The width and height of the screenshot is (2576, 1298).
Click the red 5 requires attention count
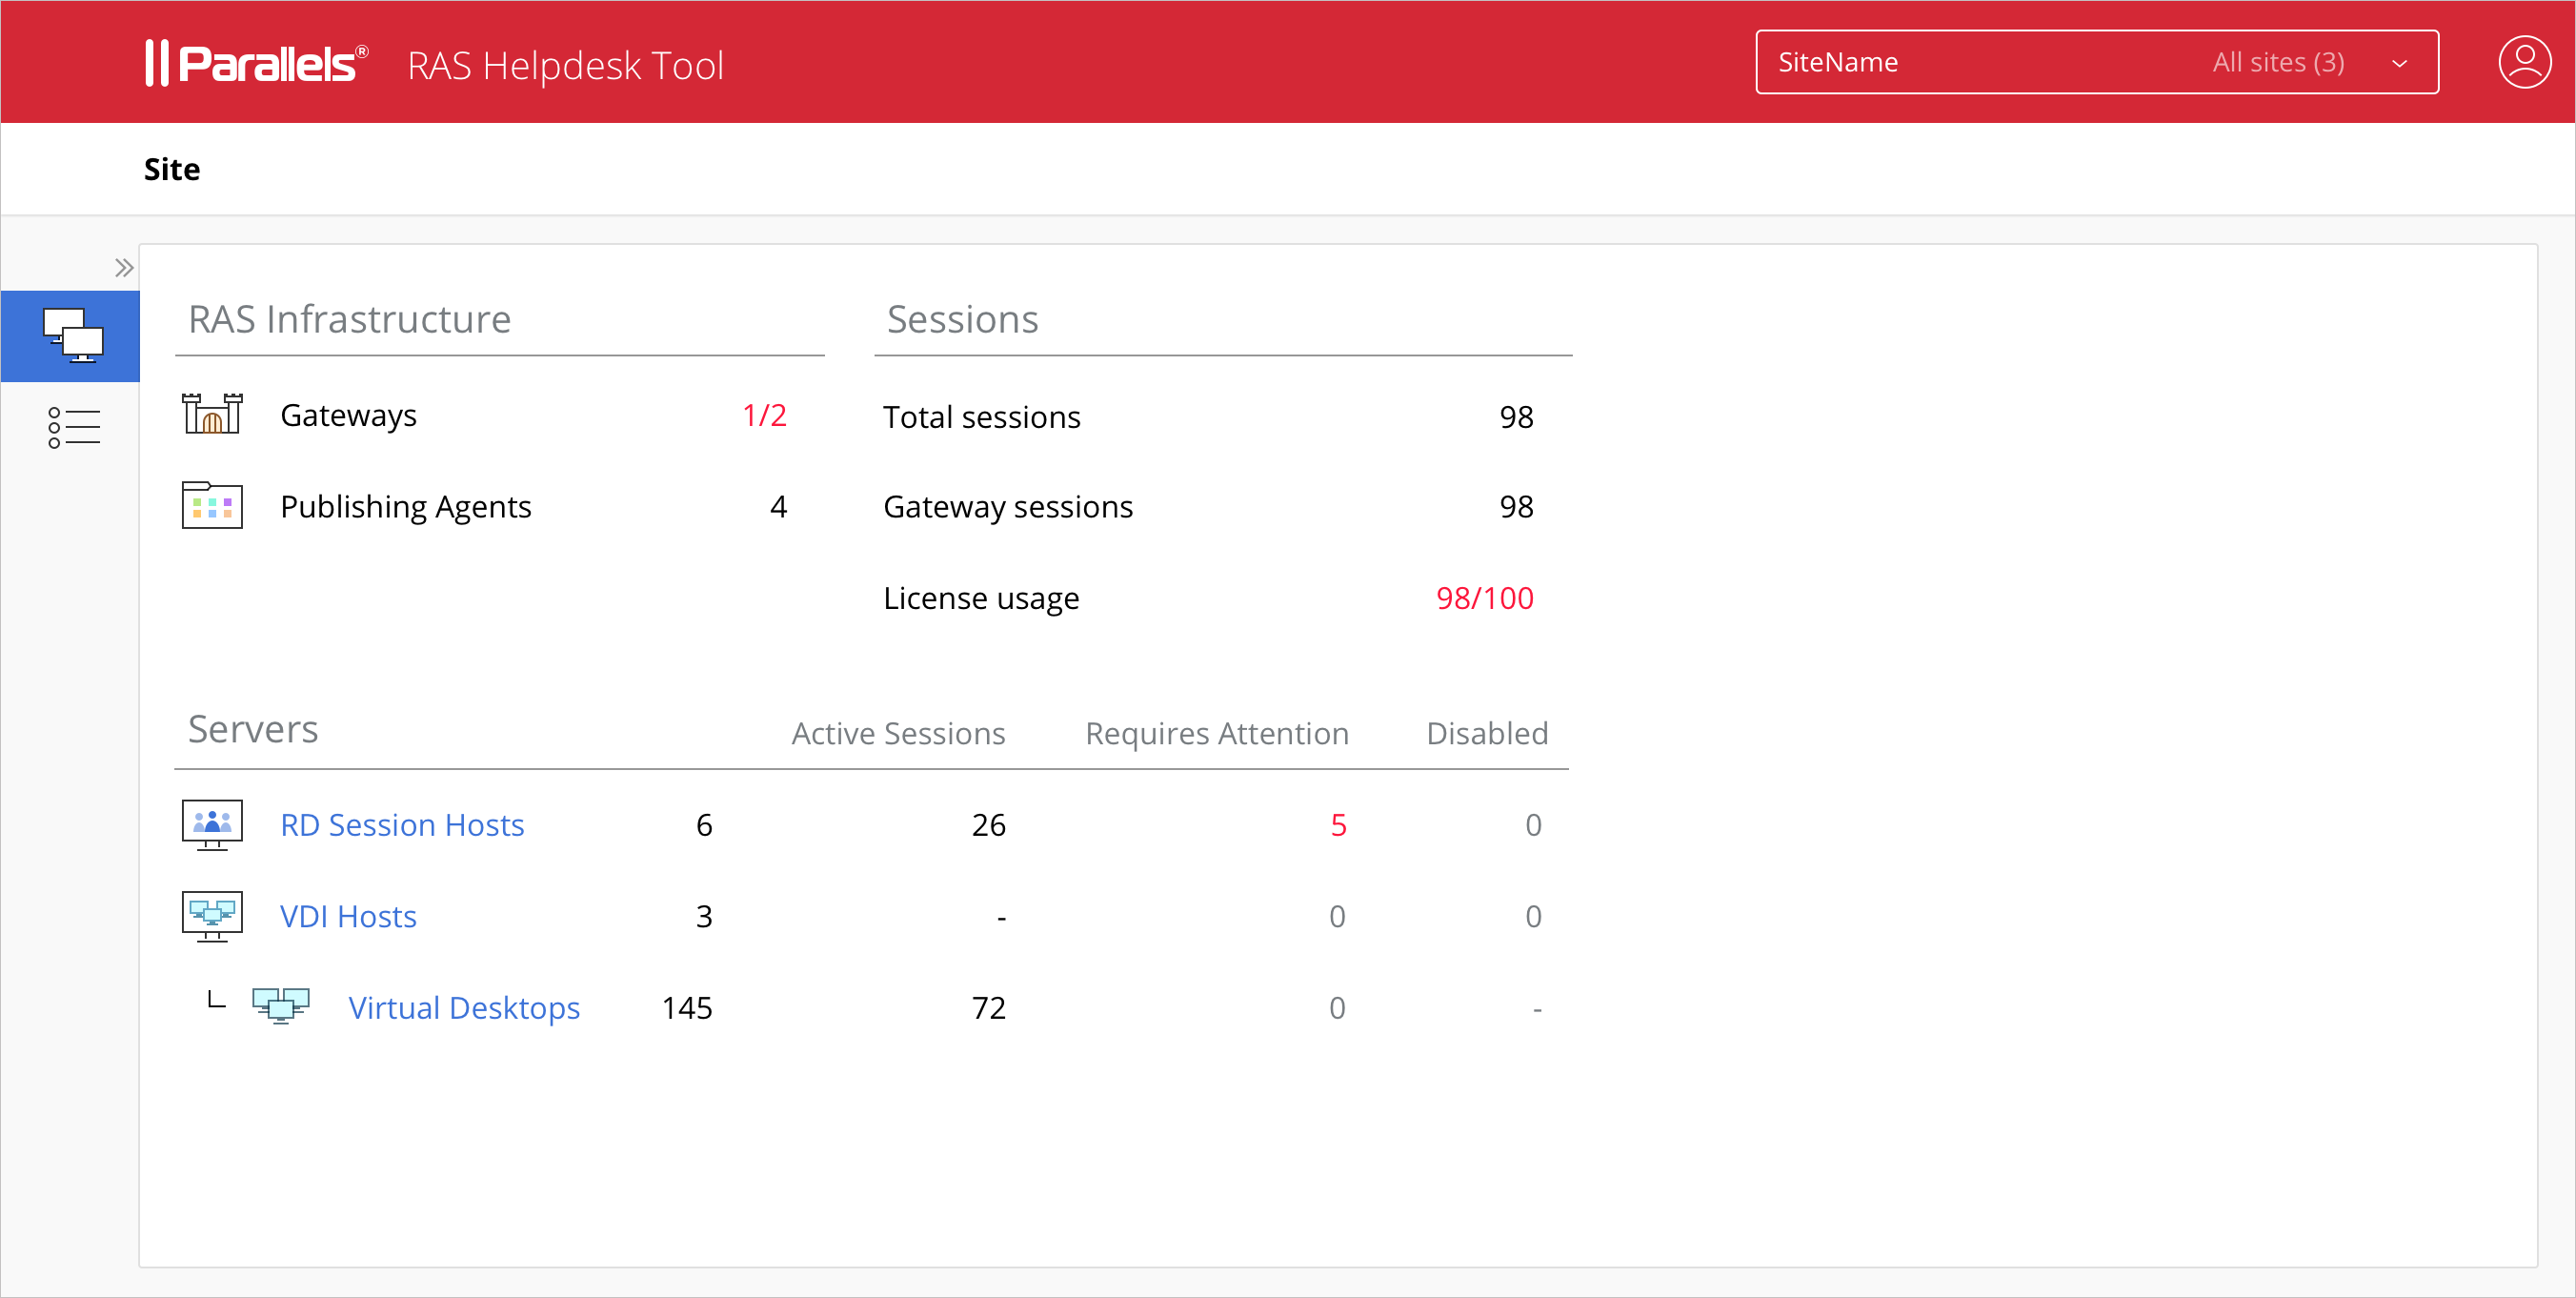pyautogui.click(x=1339, y=824)
